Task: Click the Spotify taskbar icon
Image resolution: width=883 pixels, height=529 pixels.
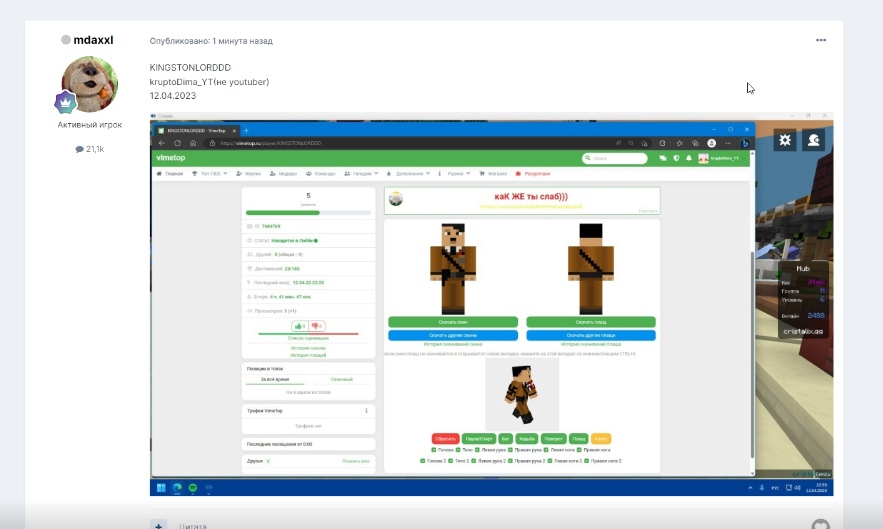Action: coord(193,488)
